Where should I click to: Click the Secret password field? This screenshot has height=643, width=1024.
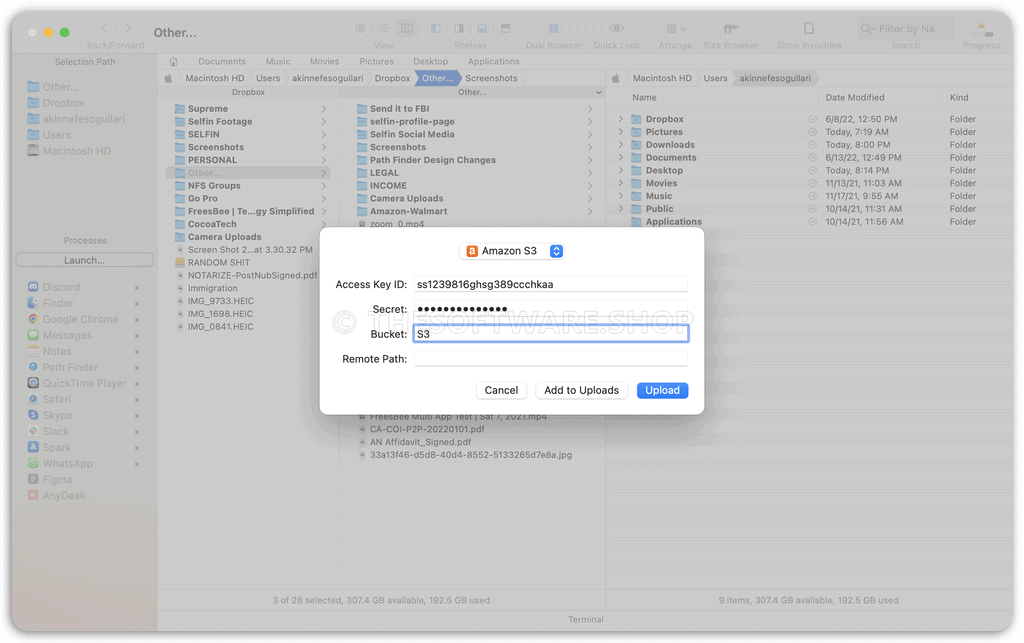point(551,309)
